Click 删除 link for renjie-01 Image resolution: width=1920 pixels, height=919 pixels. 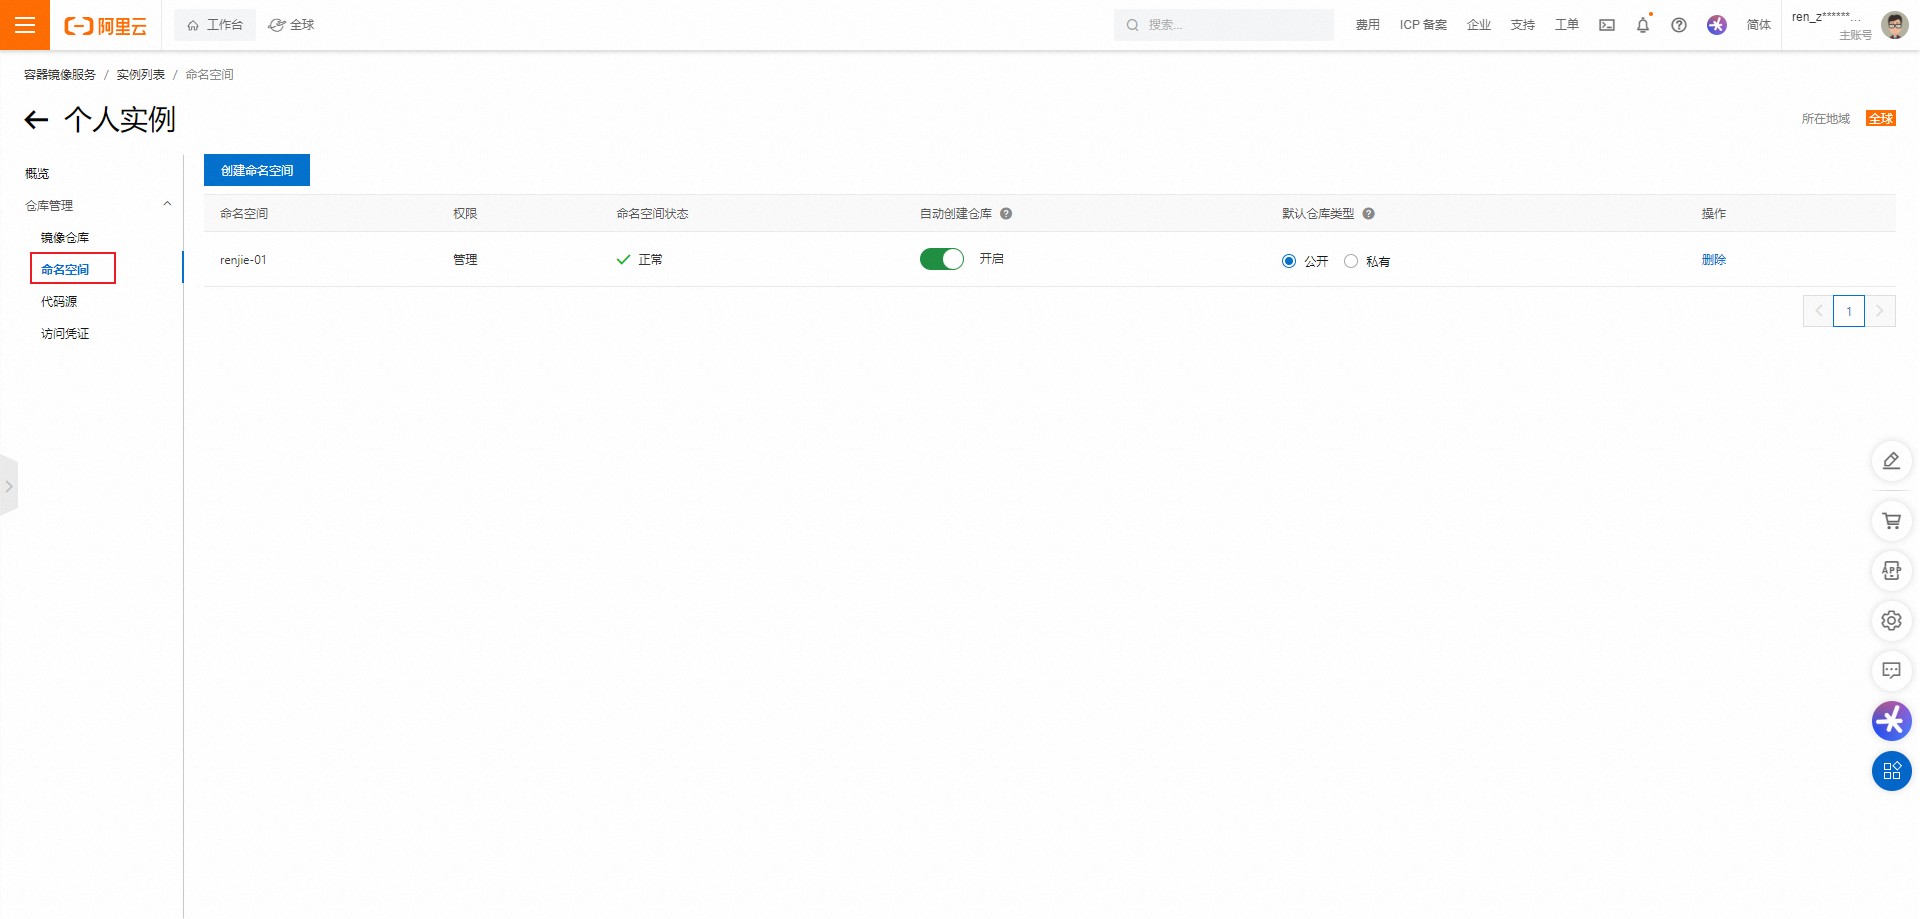pyautogui.click(x=1713, y=260)
